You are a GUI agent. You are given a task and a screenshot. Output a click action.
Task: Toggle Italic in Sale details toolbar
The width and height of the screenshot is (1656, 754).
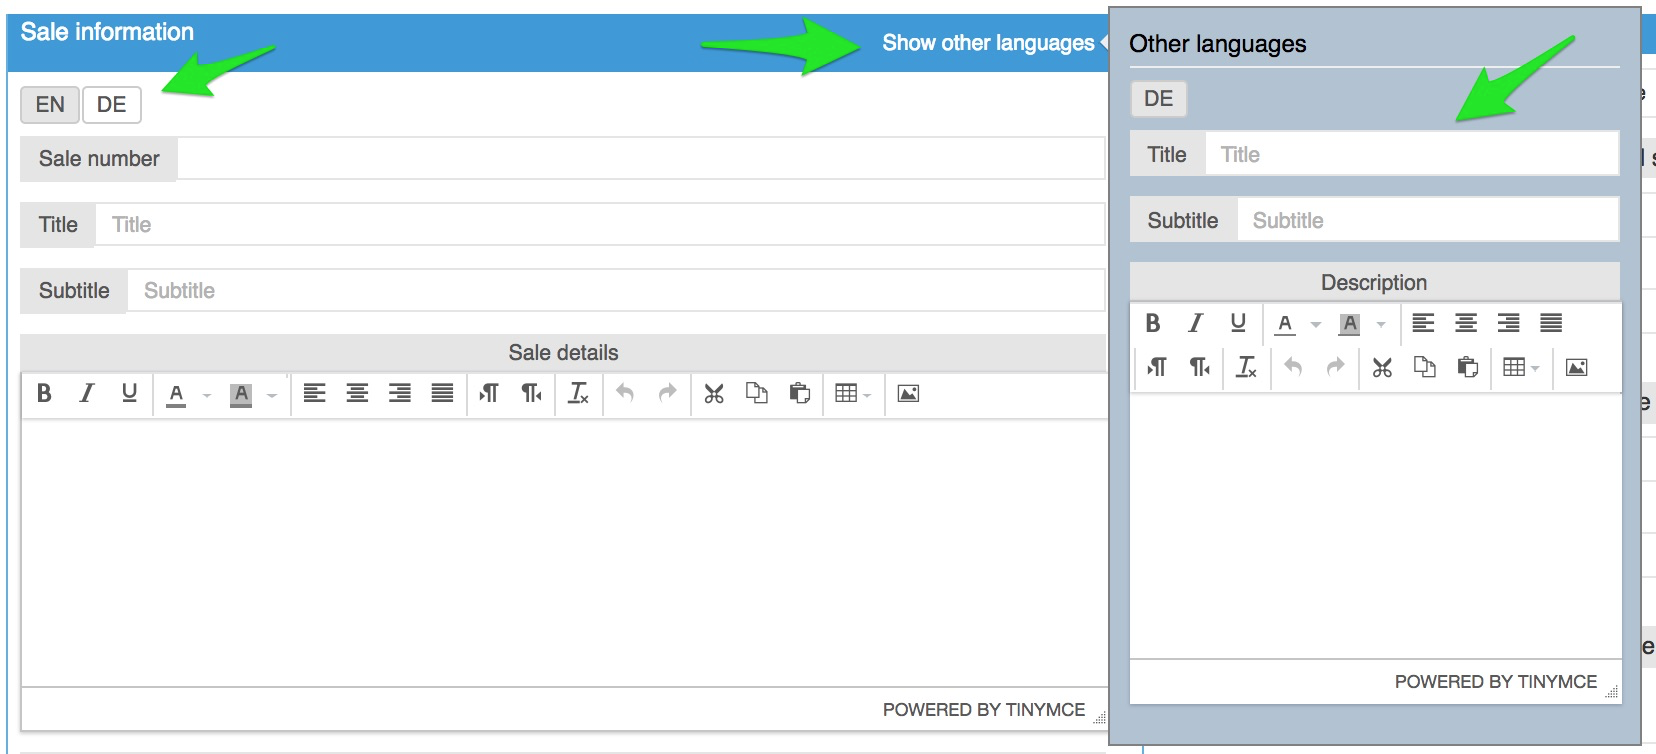pyautogui.click(x=87, y=393)
